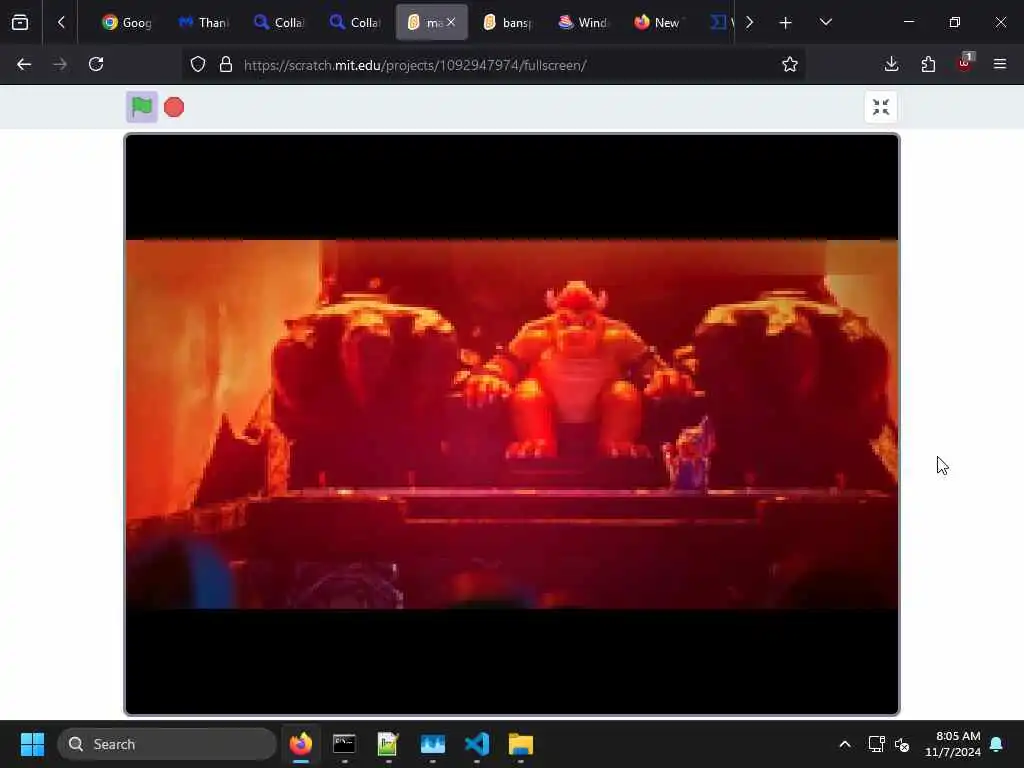Open a new tab with the plus
The image size is (1024, 768).
click(786, 23)
